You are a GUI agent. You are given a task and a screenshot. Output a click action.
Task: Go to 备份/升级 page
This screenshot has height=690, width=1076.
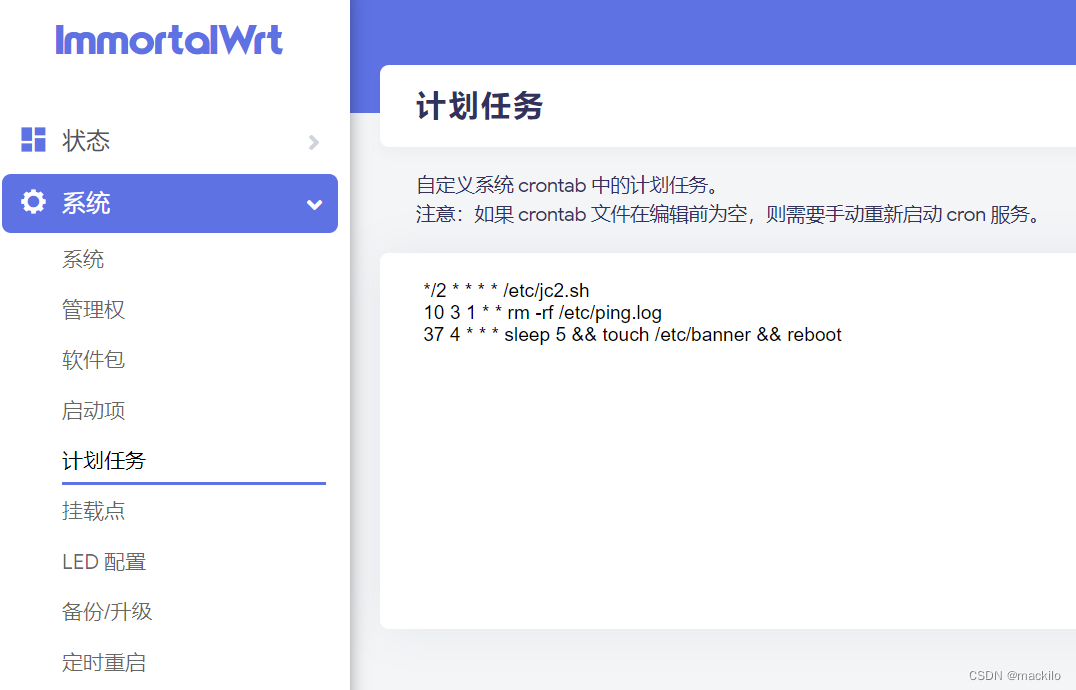tap(107, 611)
